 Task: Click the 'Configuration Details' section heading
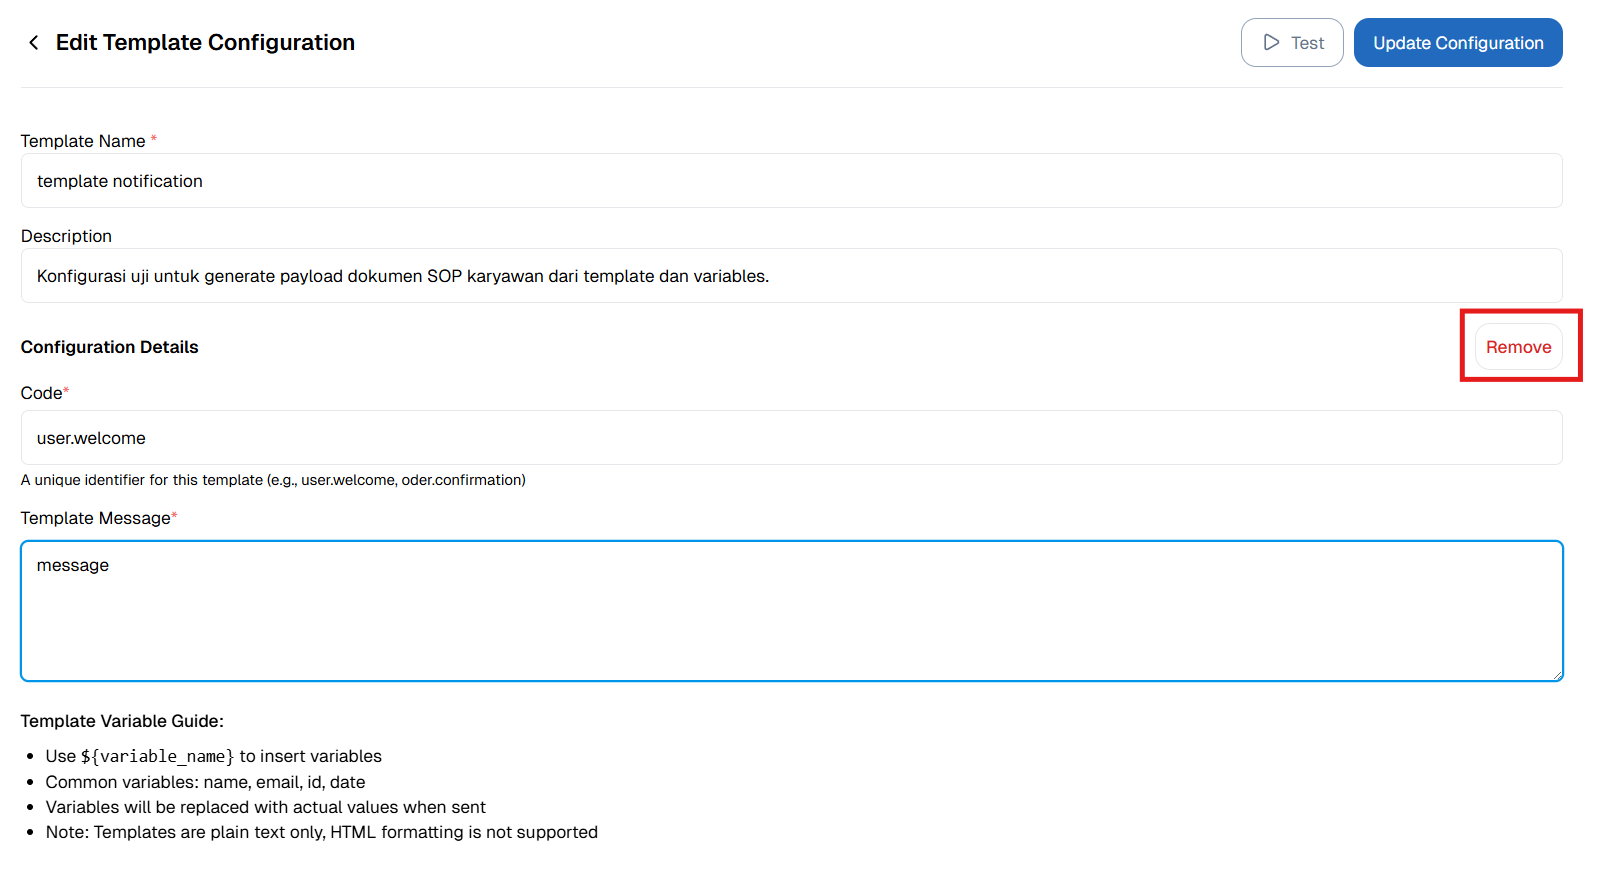click(x=109, y=347)
